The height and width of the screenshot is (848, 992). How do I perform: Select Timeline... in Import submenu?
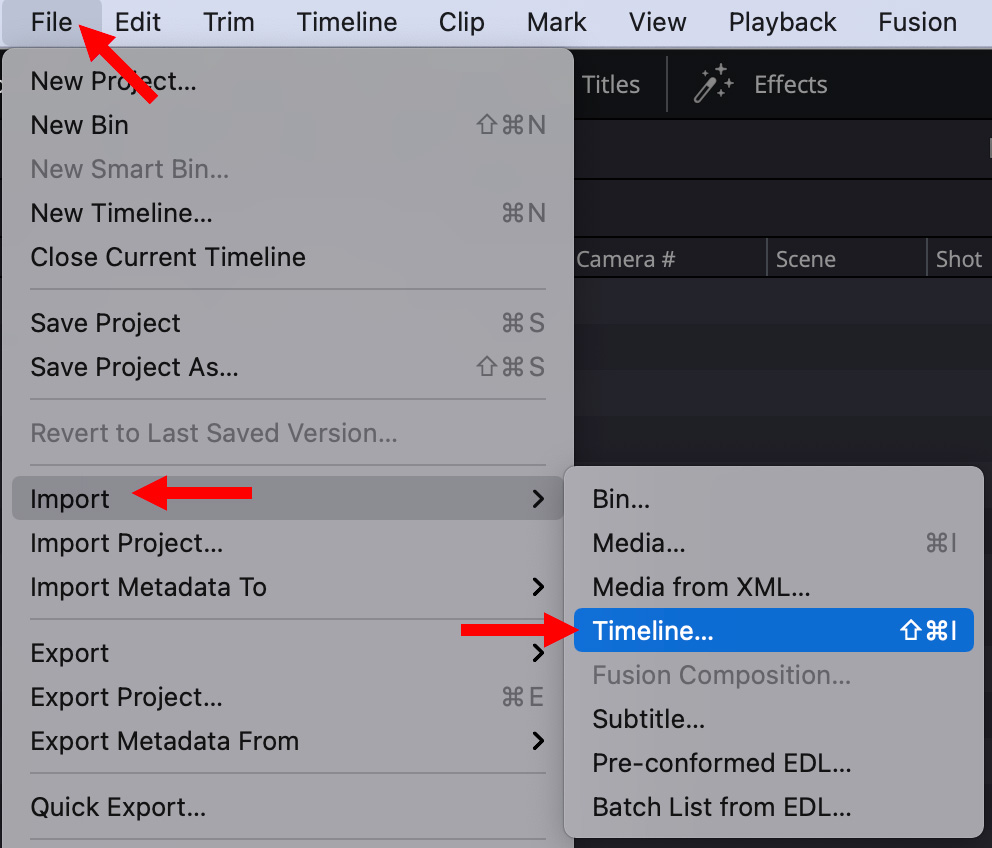pos(773,630)
